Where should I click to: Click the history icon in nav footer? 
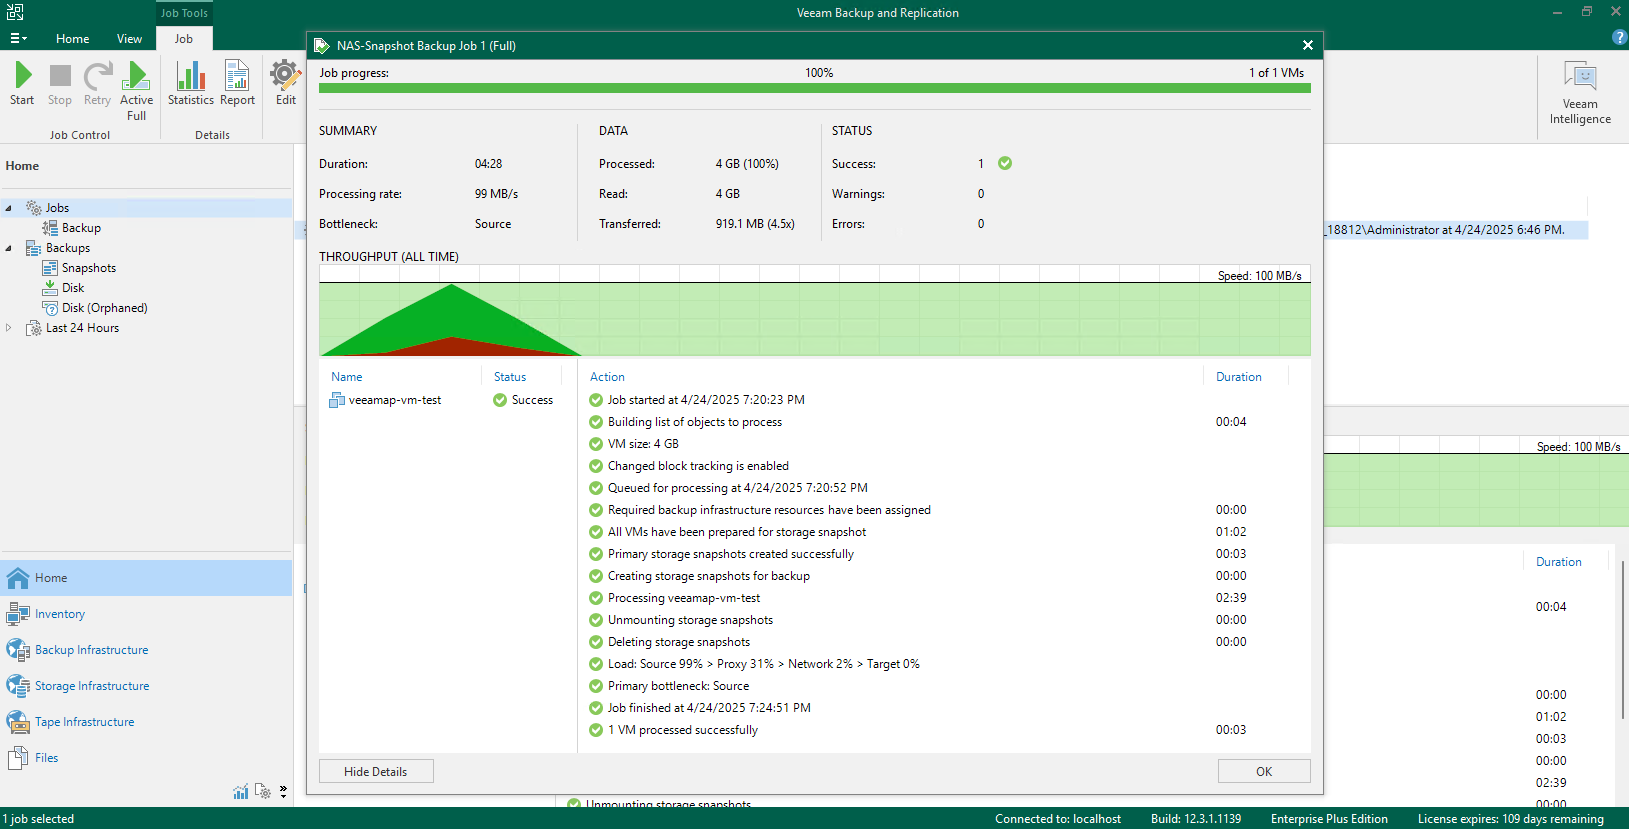pyautogui.click(x=241, y=791)
